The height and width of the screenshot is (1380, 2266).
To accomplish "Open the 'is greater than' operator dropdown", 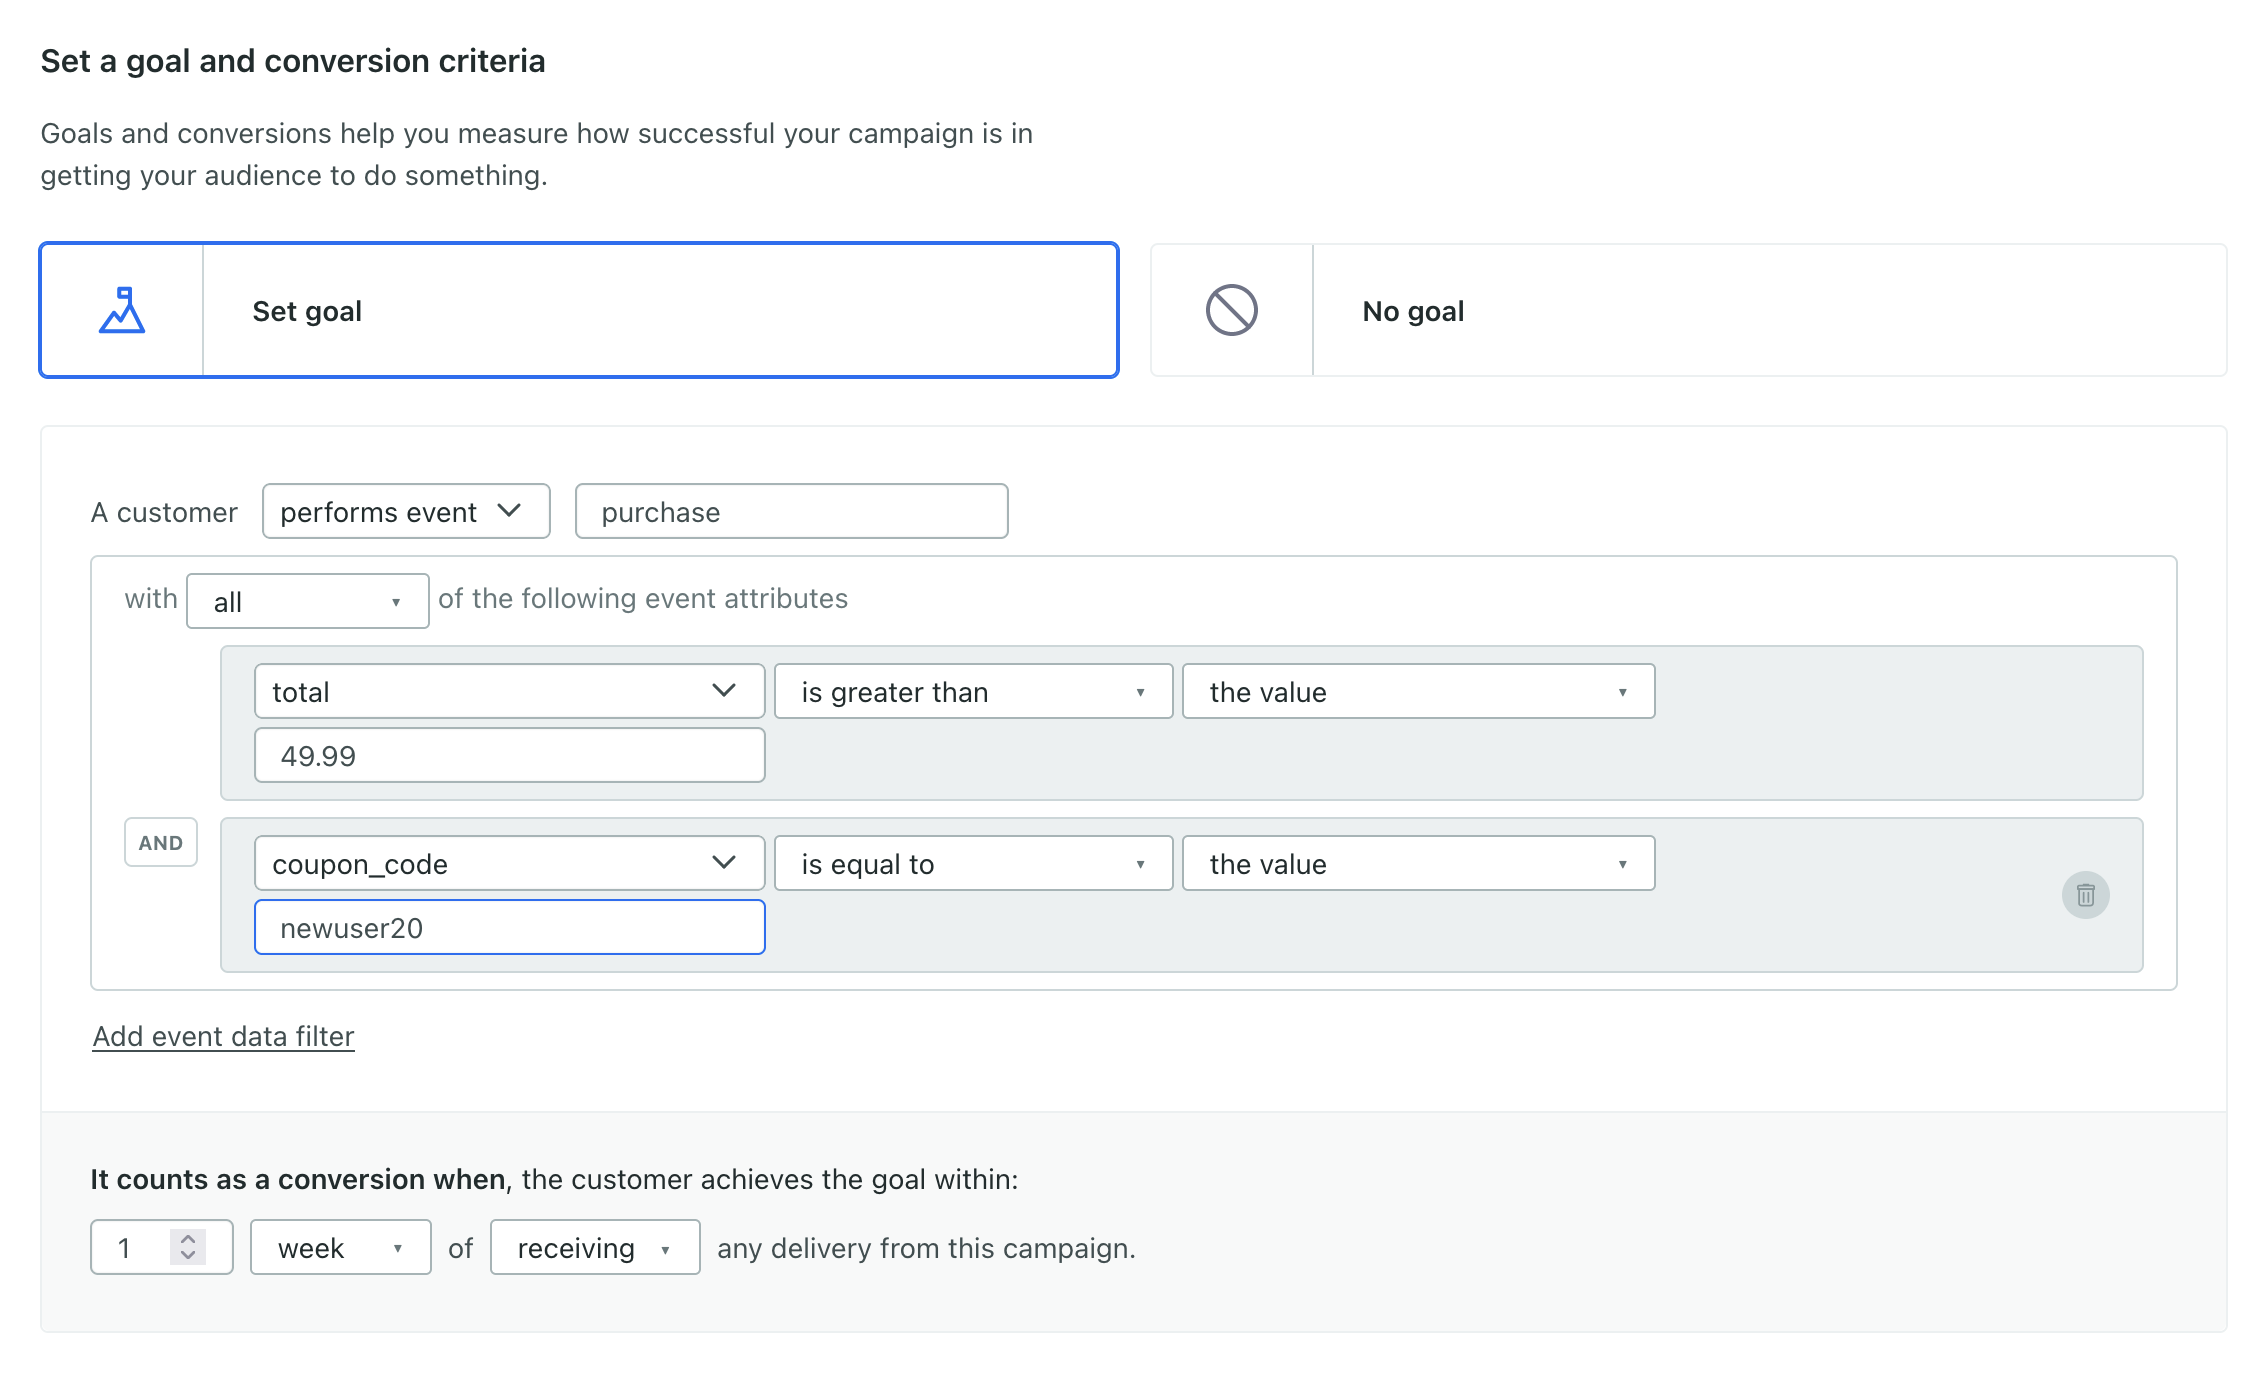I will pos(972,692).
